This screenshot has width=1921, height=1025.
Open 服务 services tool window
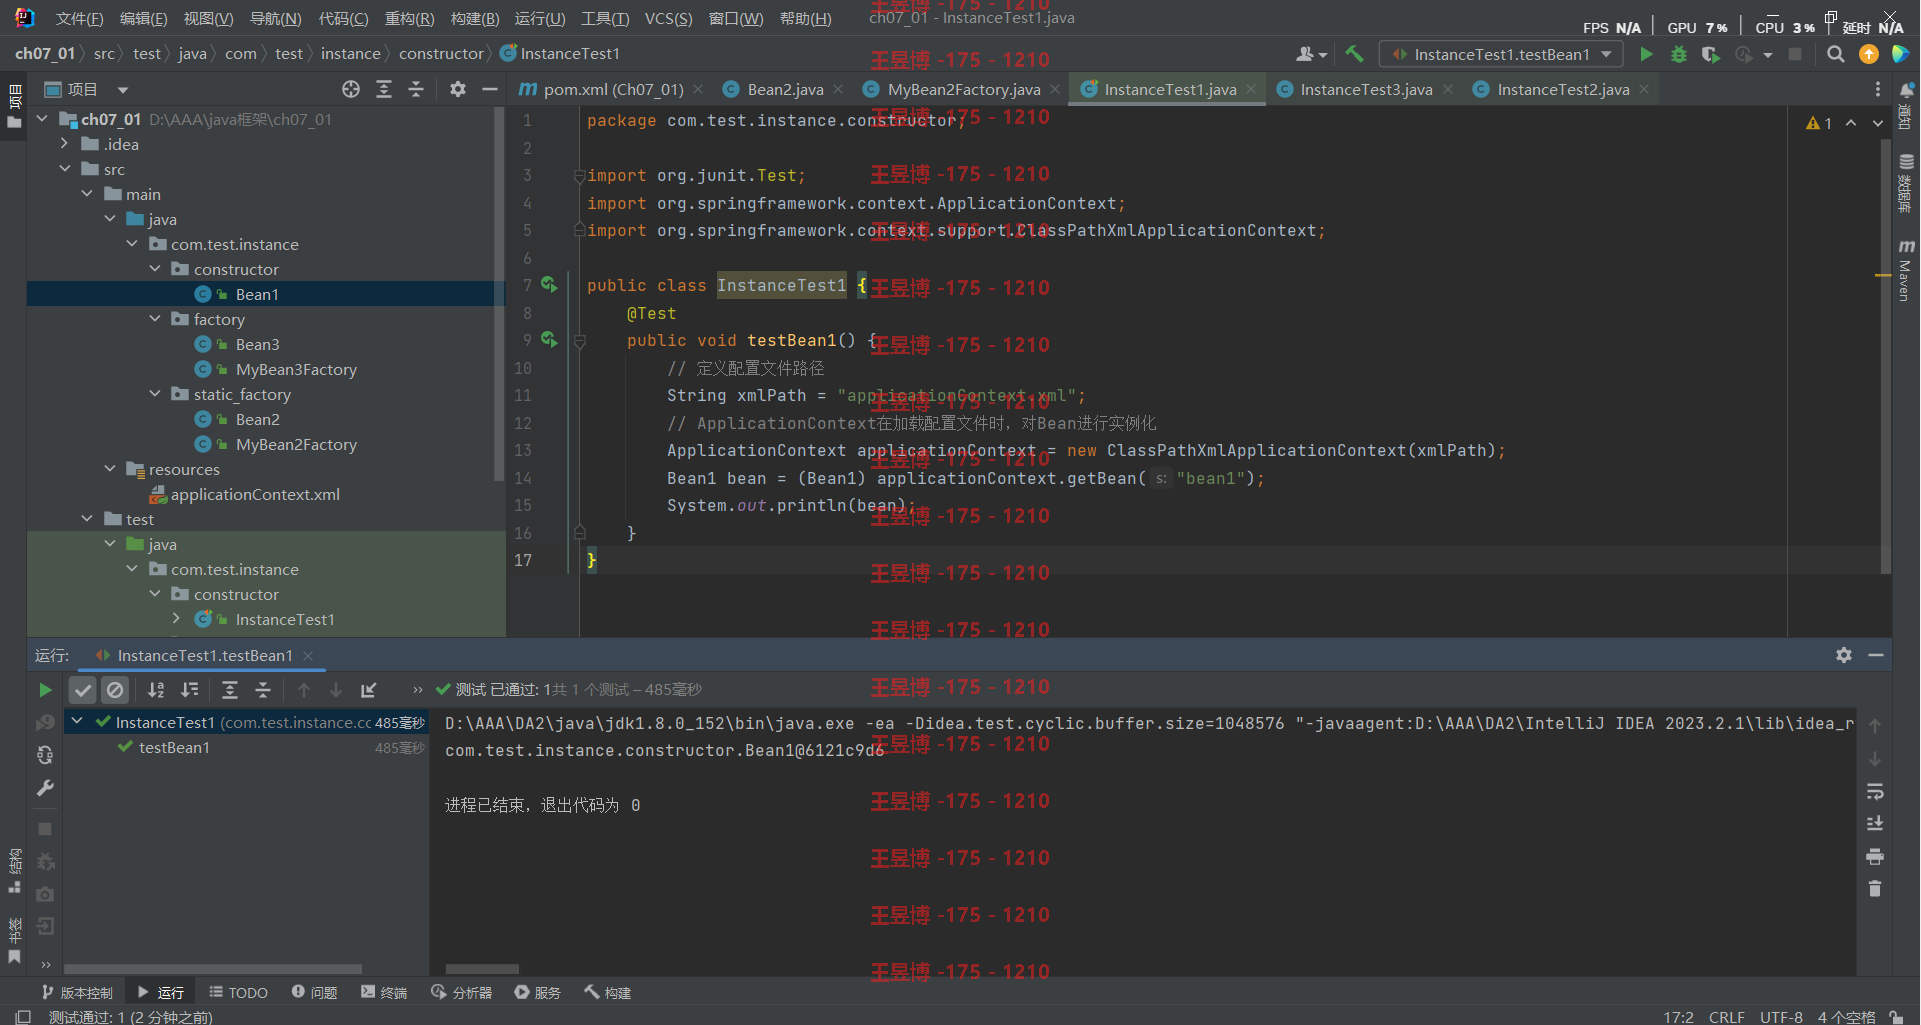coord(538,993)
